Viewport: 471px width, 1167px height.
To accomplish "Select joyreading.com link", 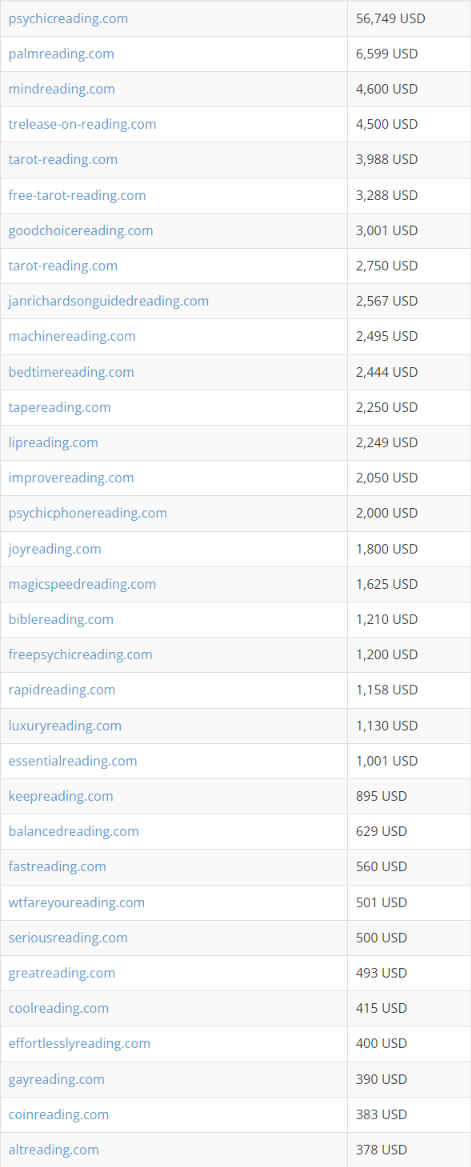I will (54, 549).
